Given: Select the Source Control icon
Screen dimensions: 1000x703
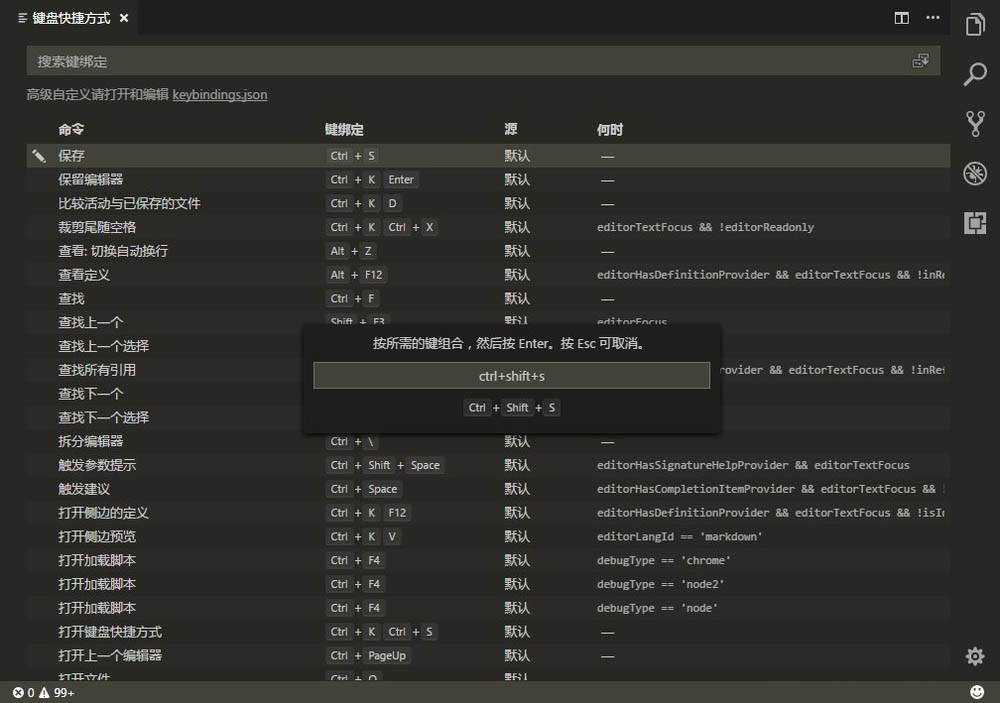Looking at the screenshot, I should point(975,122).
